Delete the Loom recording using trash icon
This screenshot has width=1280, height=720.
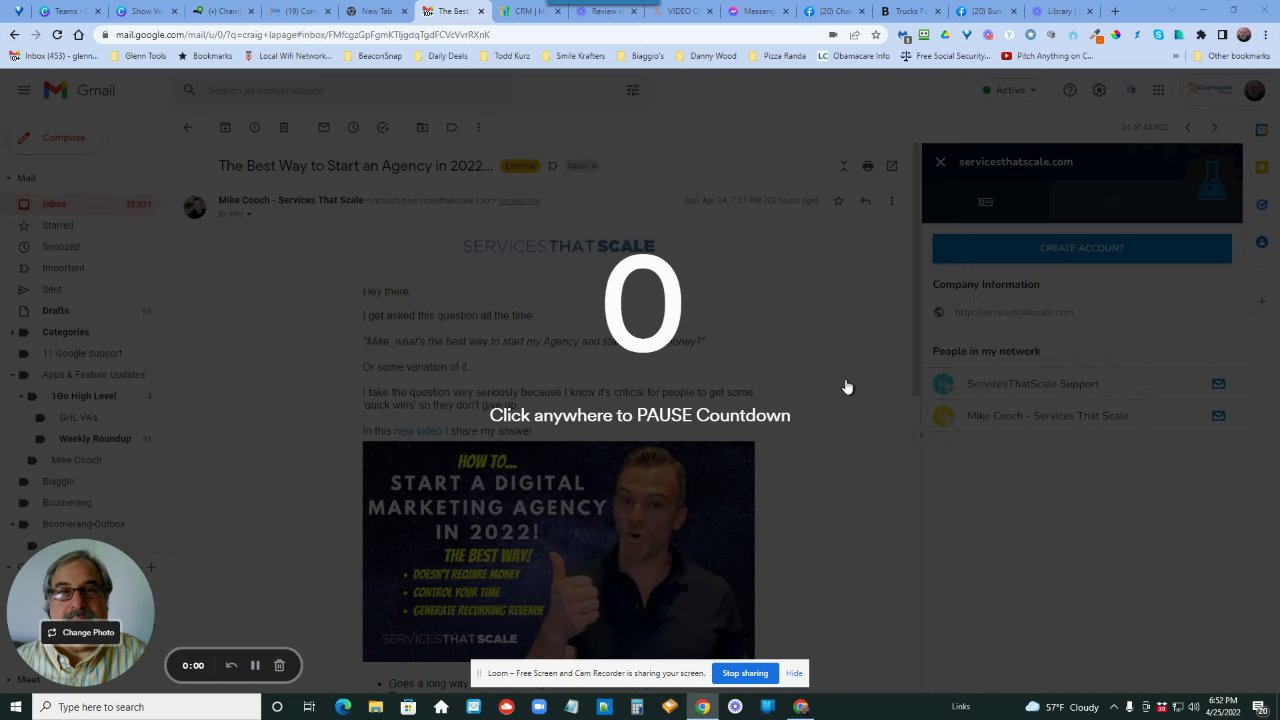click(279, 665)
